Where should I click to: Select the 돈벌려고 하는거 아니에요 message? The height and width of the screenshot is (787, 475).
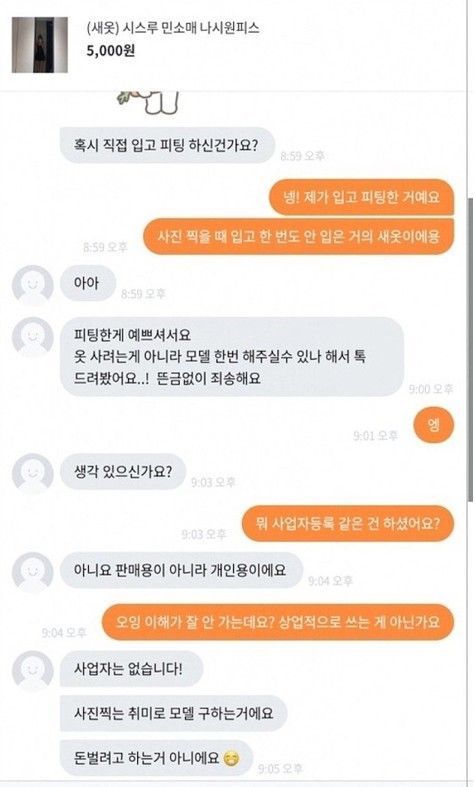[x=156, y=758]
